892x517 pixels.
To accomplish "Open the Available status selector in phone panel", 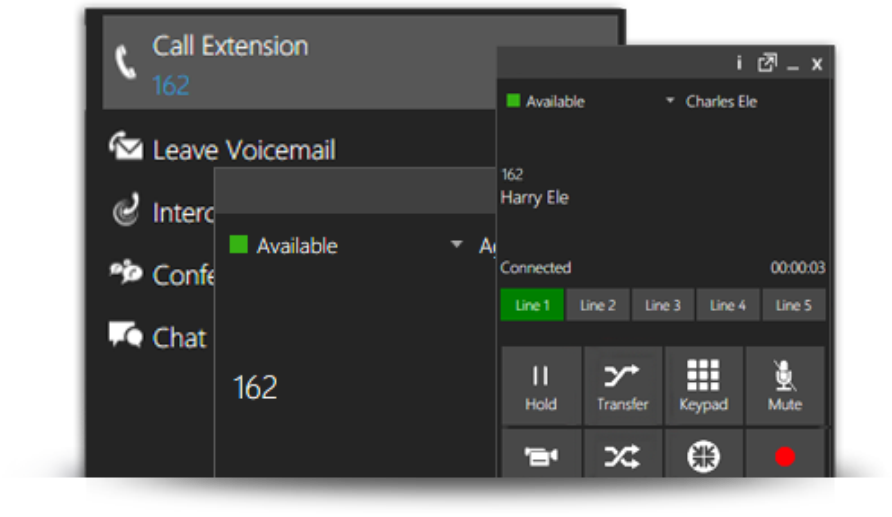I will [546, 102].
